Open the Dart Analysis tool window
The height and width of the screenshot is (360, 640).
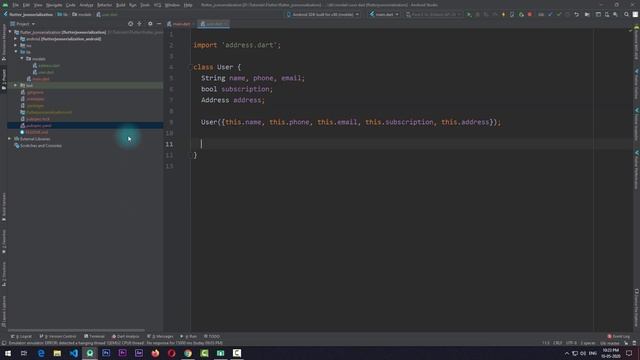click(x=126, y=336)
